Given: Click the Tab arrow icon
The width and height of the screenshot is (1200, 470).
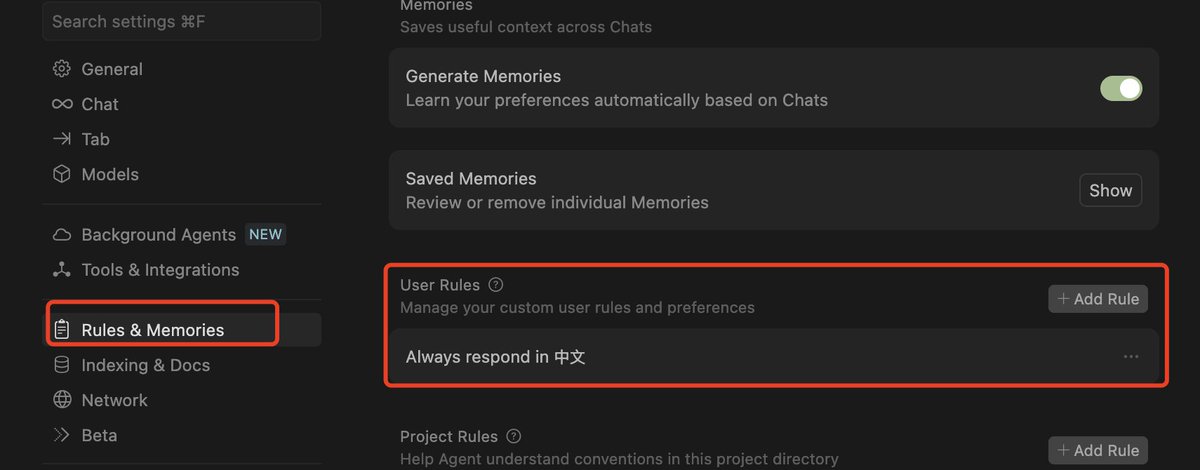Looking at the screenshot, I should [62, 139].
